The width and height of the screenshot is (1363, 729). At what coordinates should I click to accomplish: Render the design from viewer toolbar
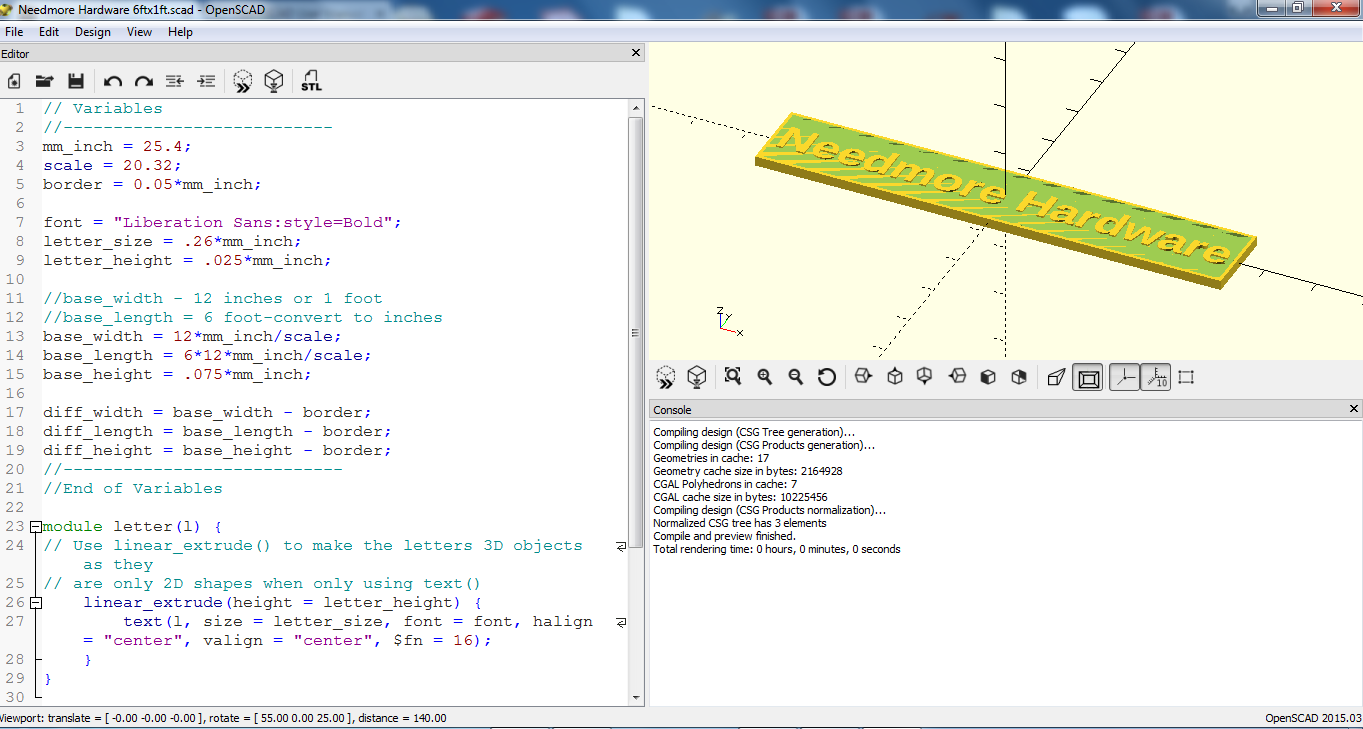pyautogui.click(x=697, y=377)
